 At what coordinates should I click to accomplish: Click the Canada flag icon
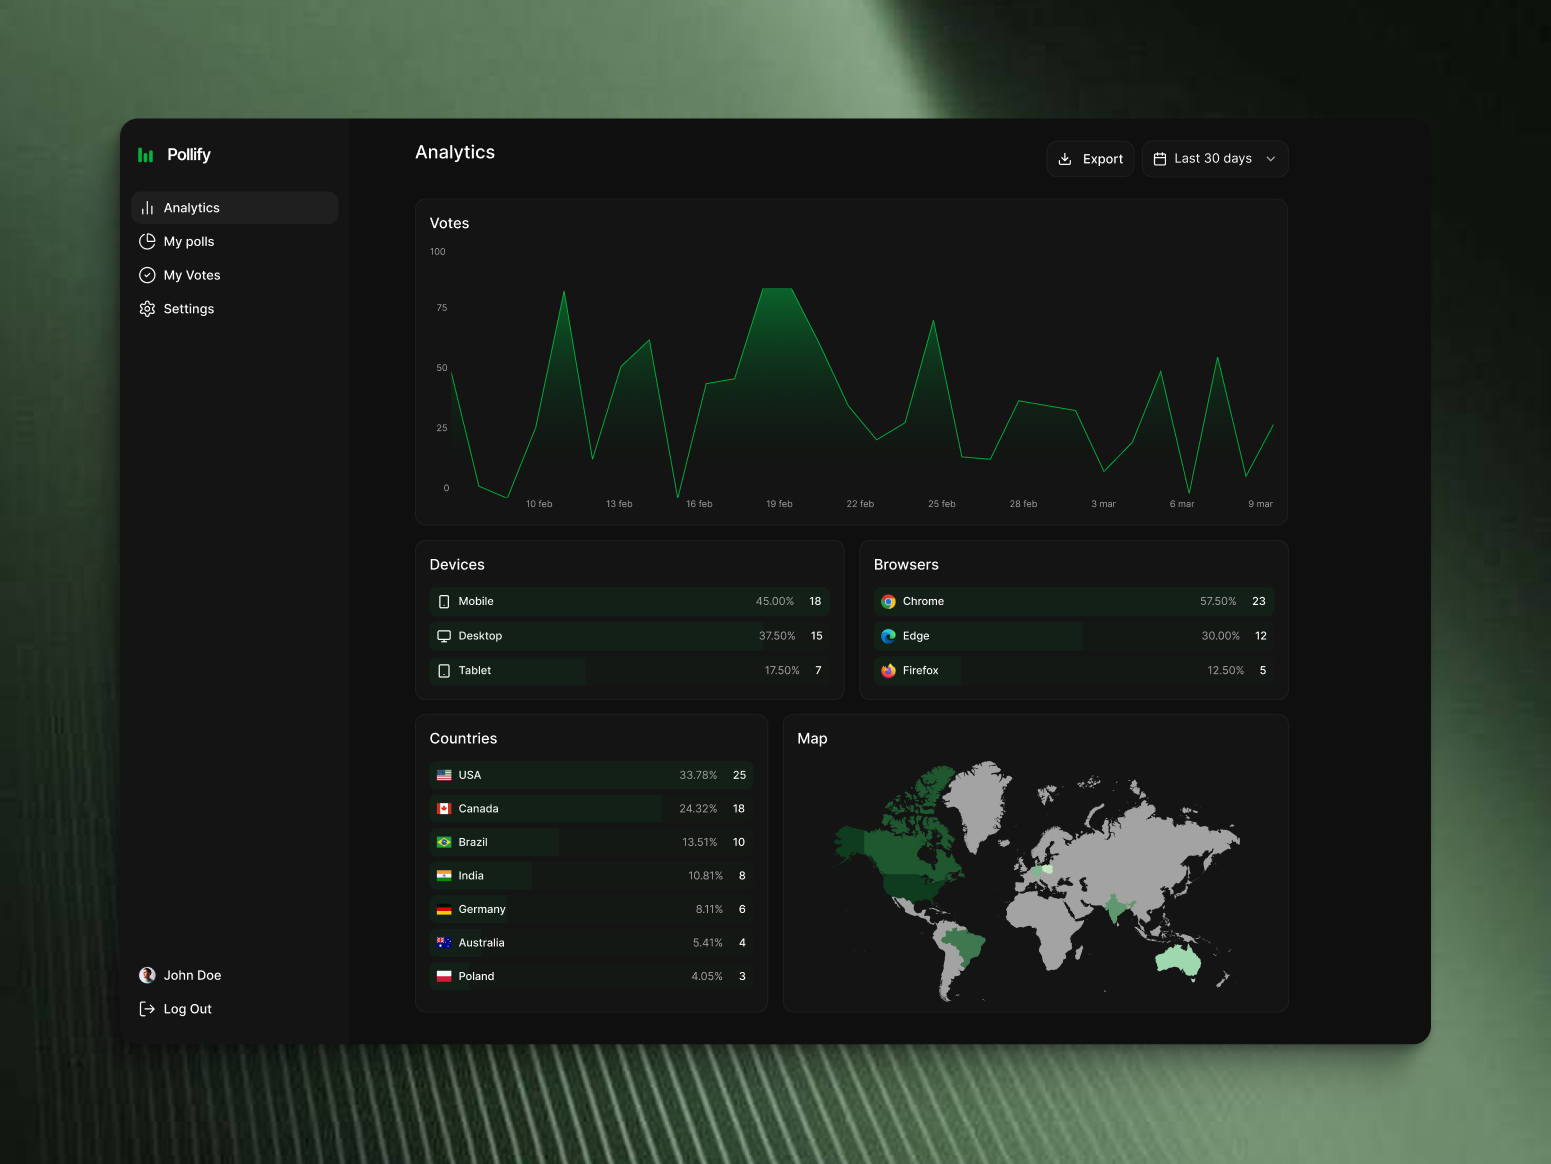point(444,809)
